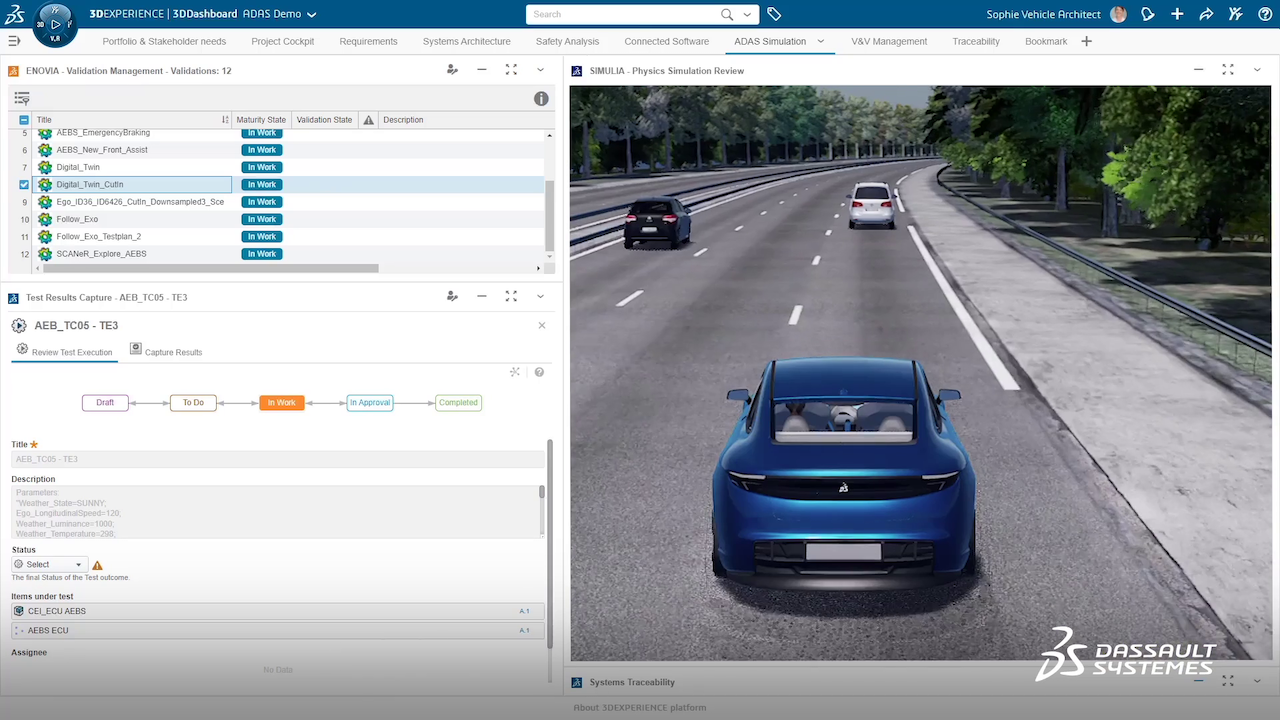Maximize the Test Results Capture widget

(x=511, y=296)
